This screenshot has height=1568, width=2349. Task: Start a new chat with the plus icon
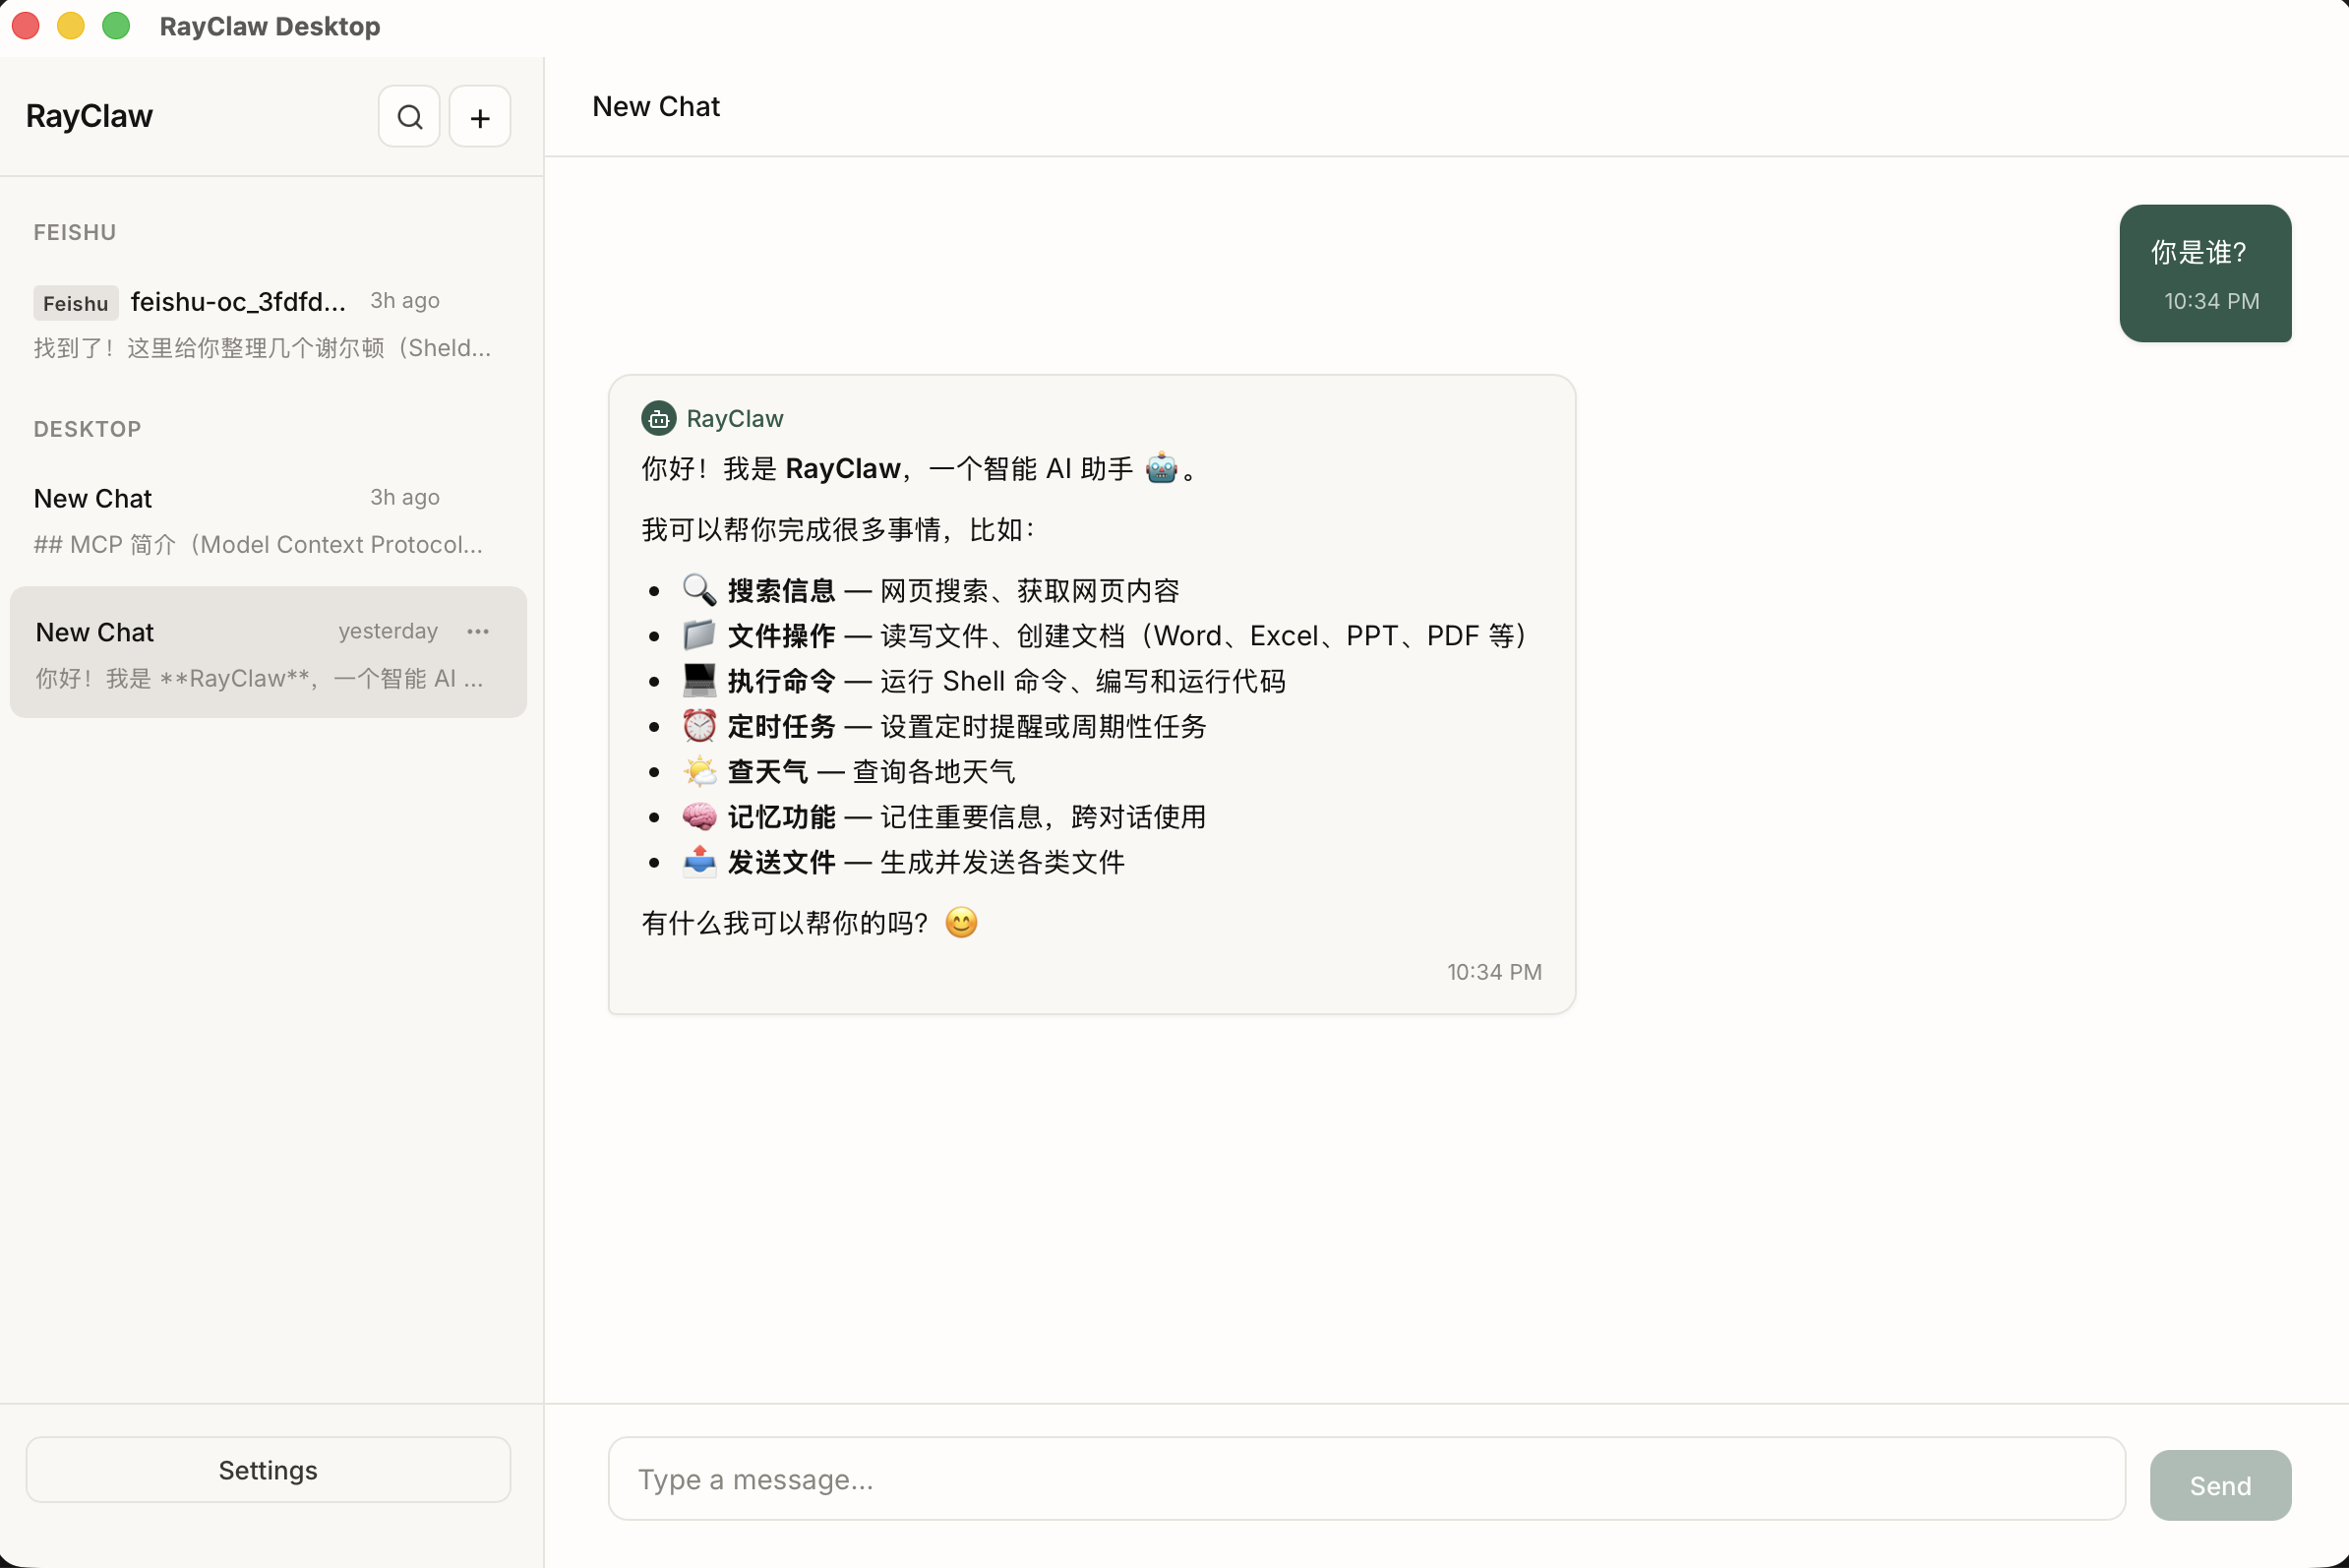479,116
